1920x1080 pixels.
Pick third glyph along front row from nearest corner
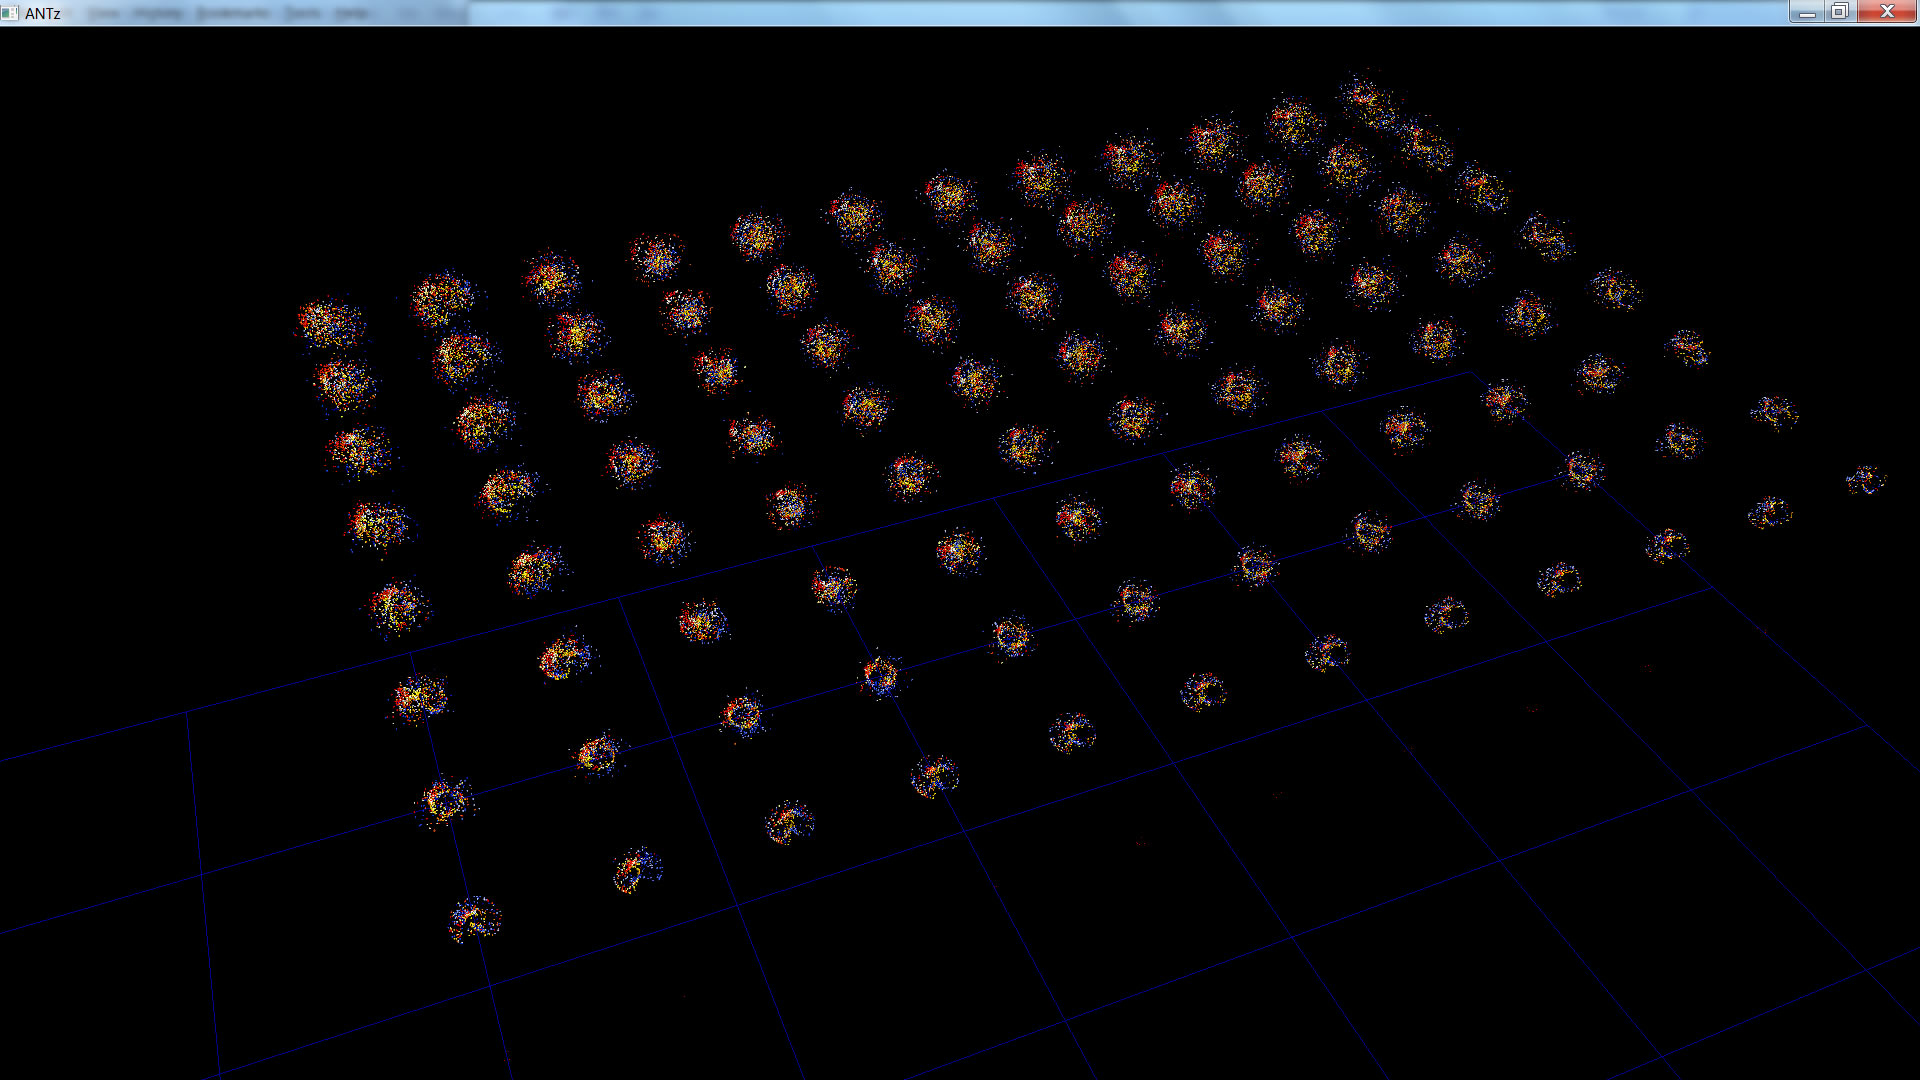(x=790, y=823)
